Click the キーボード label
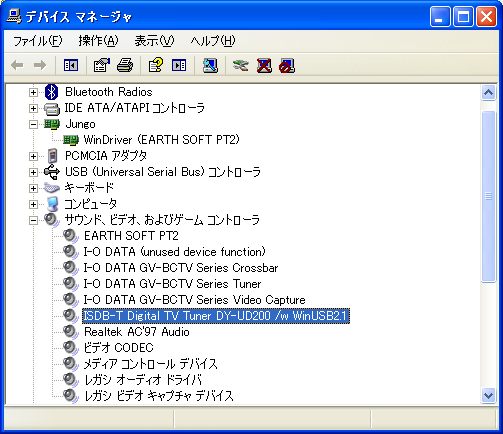The height and width of the screenshot is (434, 503). pyautogui.click(x=89, y=188)
